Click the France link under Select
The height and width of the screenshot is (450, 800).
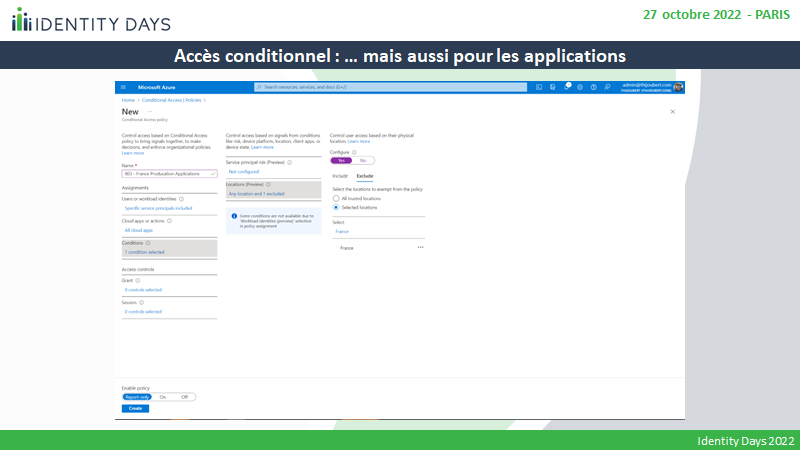pos(342,232)
